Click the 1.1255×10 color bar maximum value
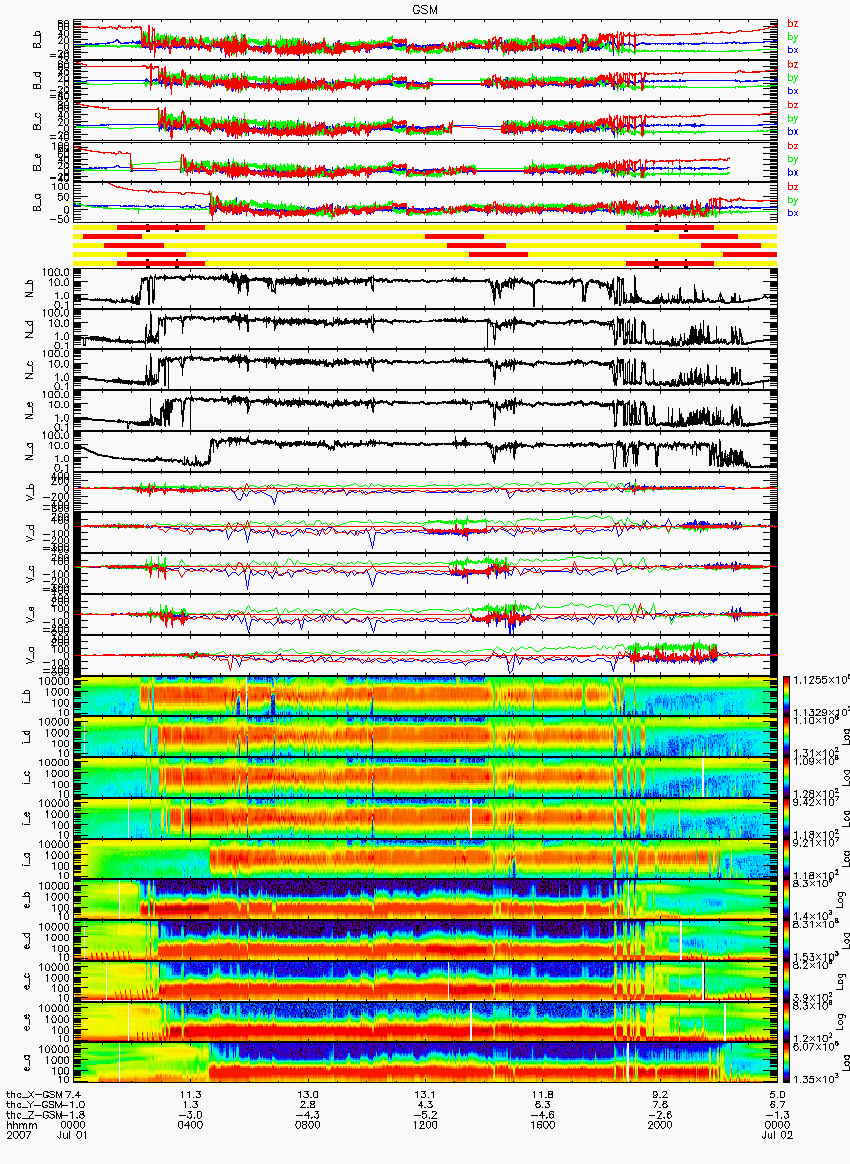 [821, 679]
